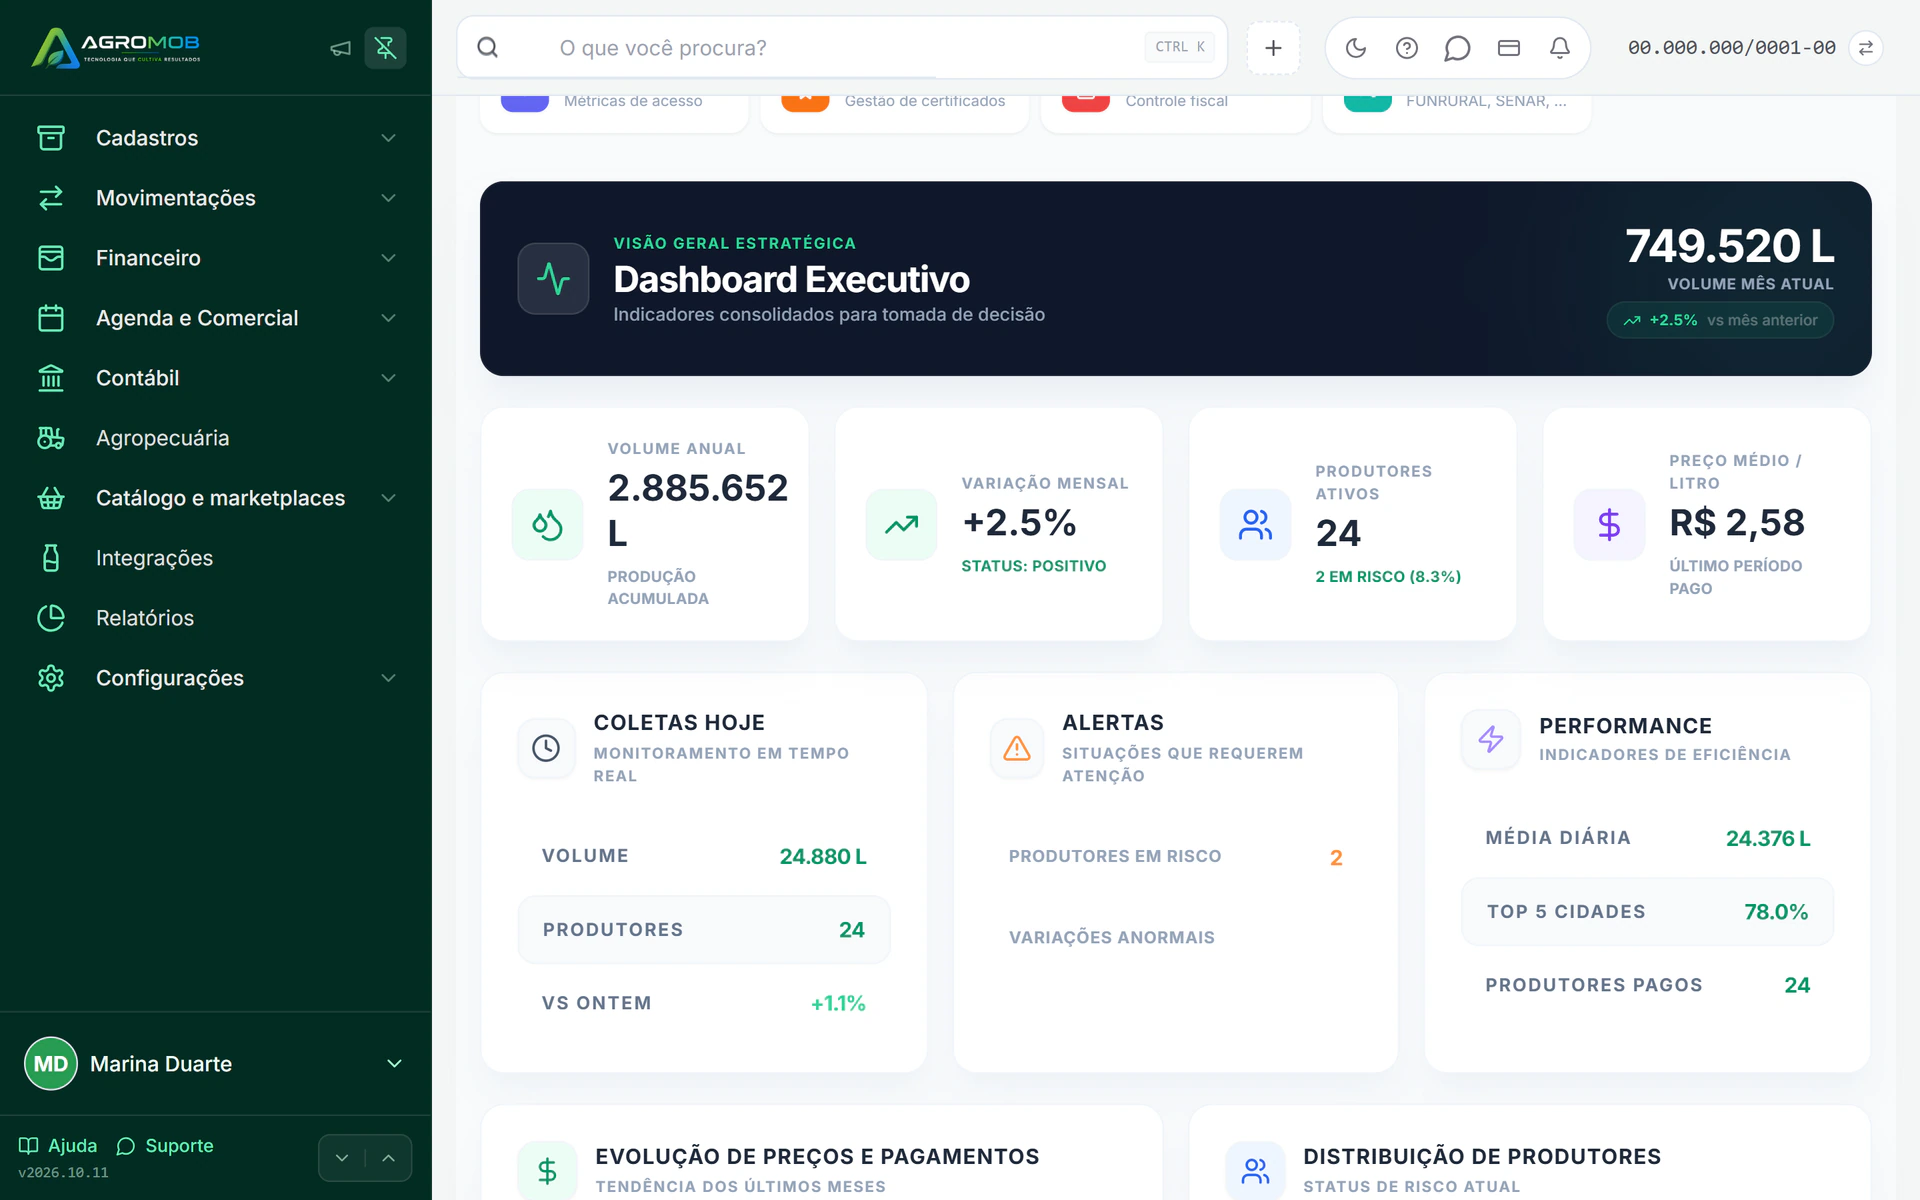Click the Preço Médio dollar icon
Screen dimensions: 1920x1200
click(x=1609, y=524)
